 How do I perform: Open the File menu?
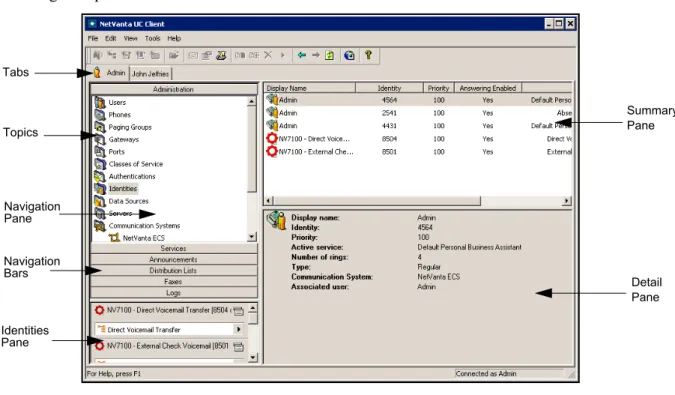click(x=93, y=38)
